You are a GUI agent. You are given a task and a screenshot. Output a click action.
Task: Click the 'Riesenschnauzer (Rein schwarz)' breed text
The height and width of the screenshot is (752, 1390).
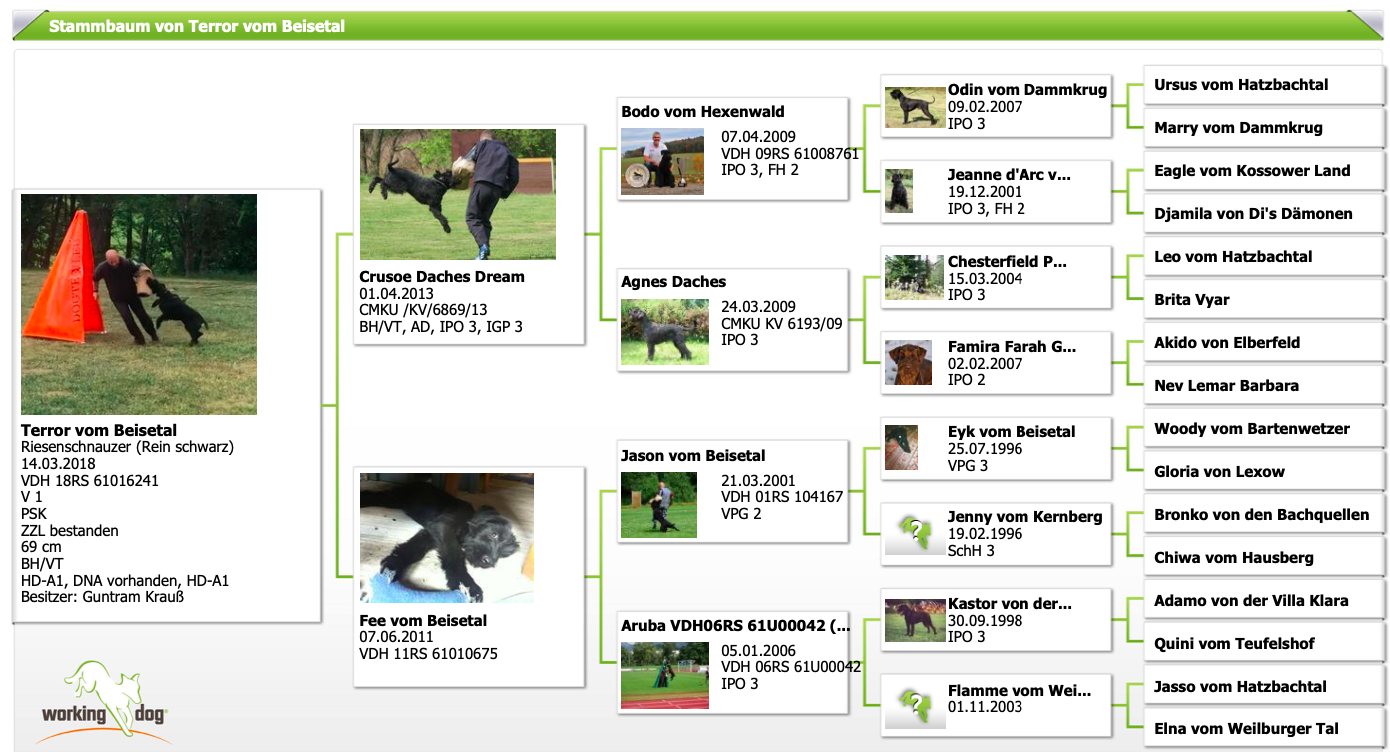point(128,447)
